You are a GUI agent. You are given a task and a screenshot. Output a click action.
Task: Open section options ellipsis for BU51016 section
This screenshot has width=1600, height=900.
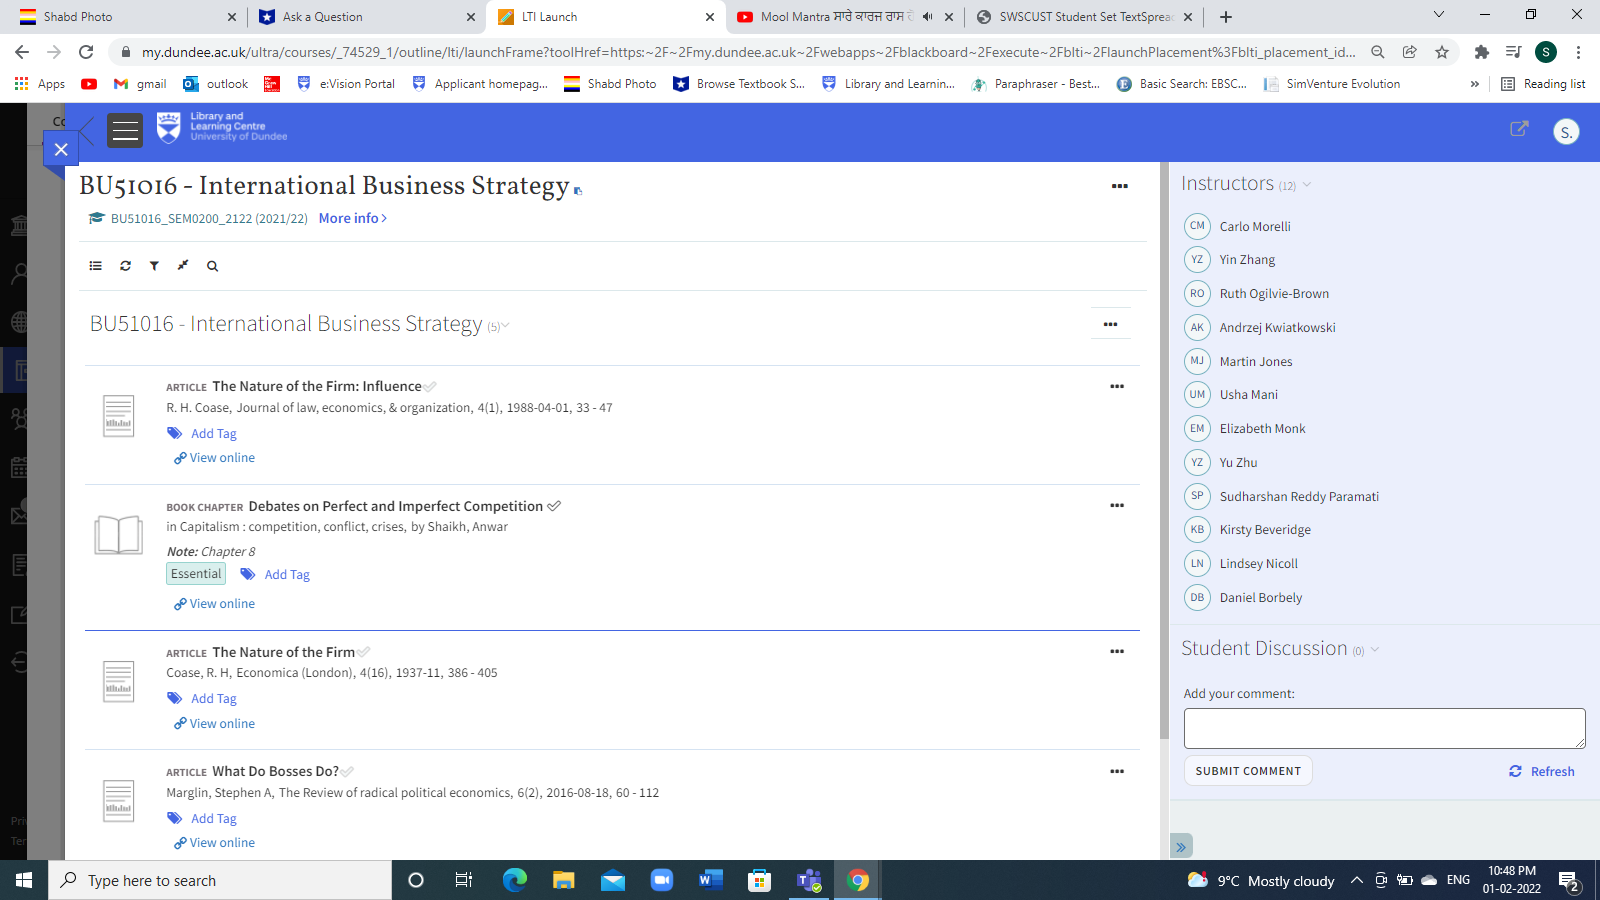point(1110,324)
